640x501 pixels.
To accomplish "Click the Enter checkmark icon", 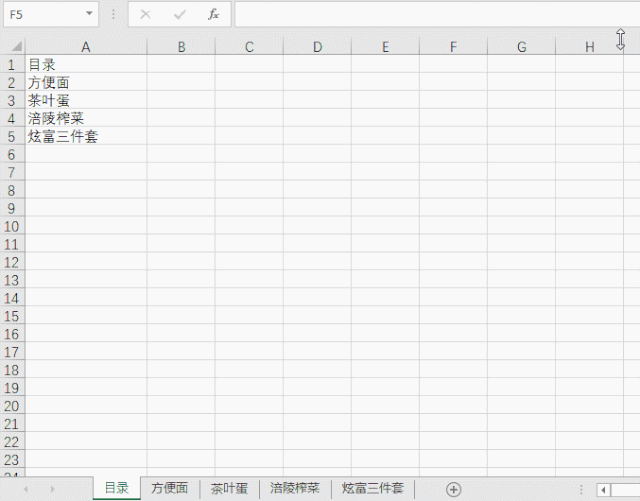I will pos(179,15).
